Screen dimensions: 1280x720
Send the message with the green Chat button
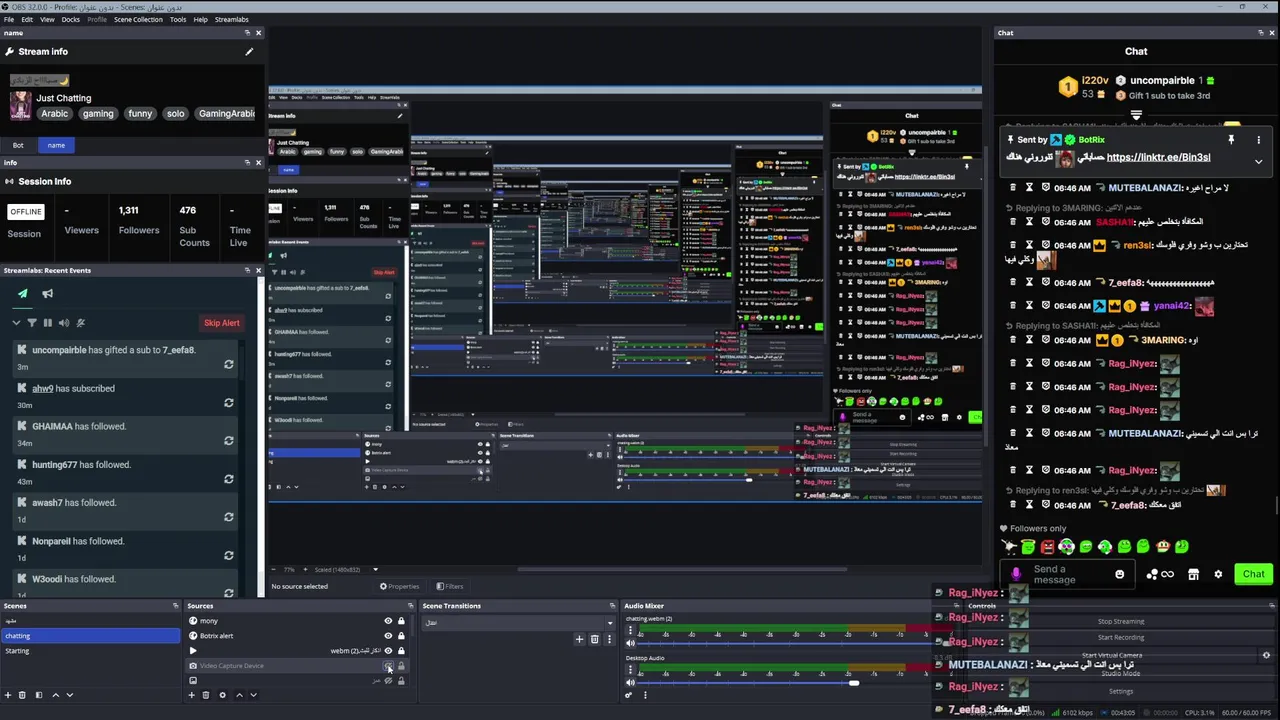(1253, 574)
